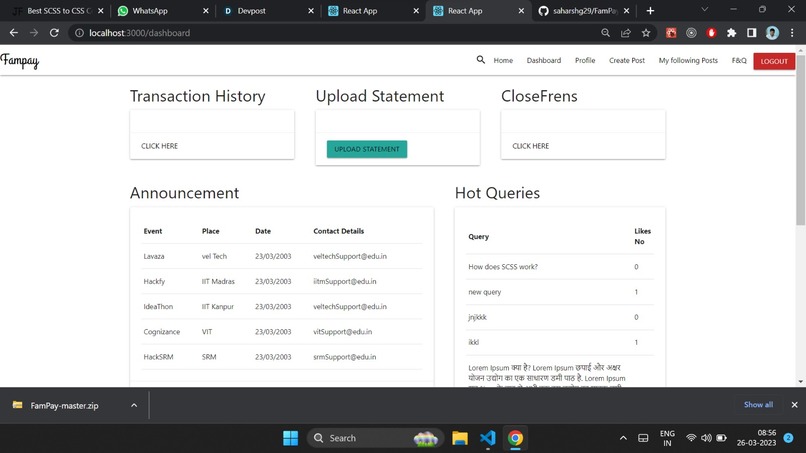The image size is (806, 453).
Task: Open Windows Start menu
Action: tap(290, 438)
